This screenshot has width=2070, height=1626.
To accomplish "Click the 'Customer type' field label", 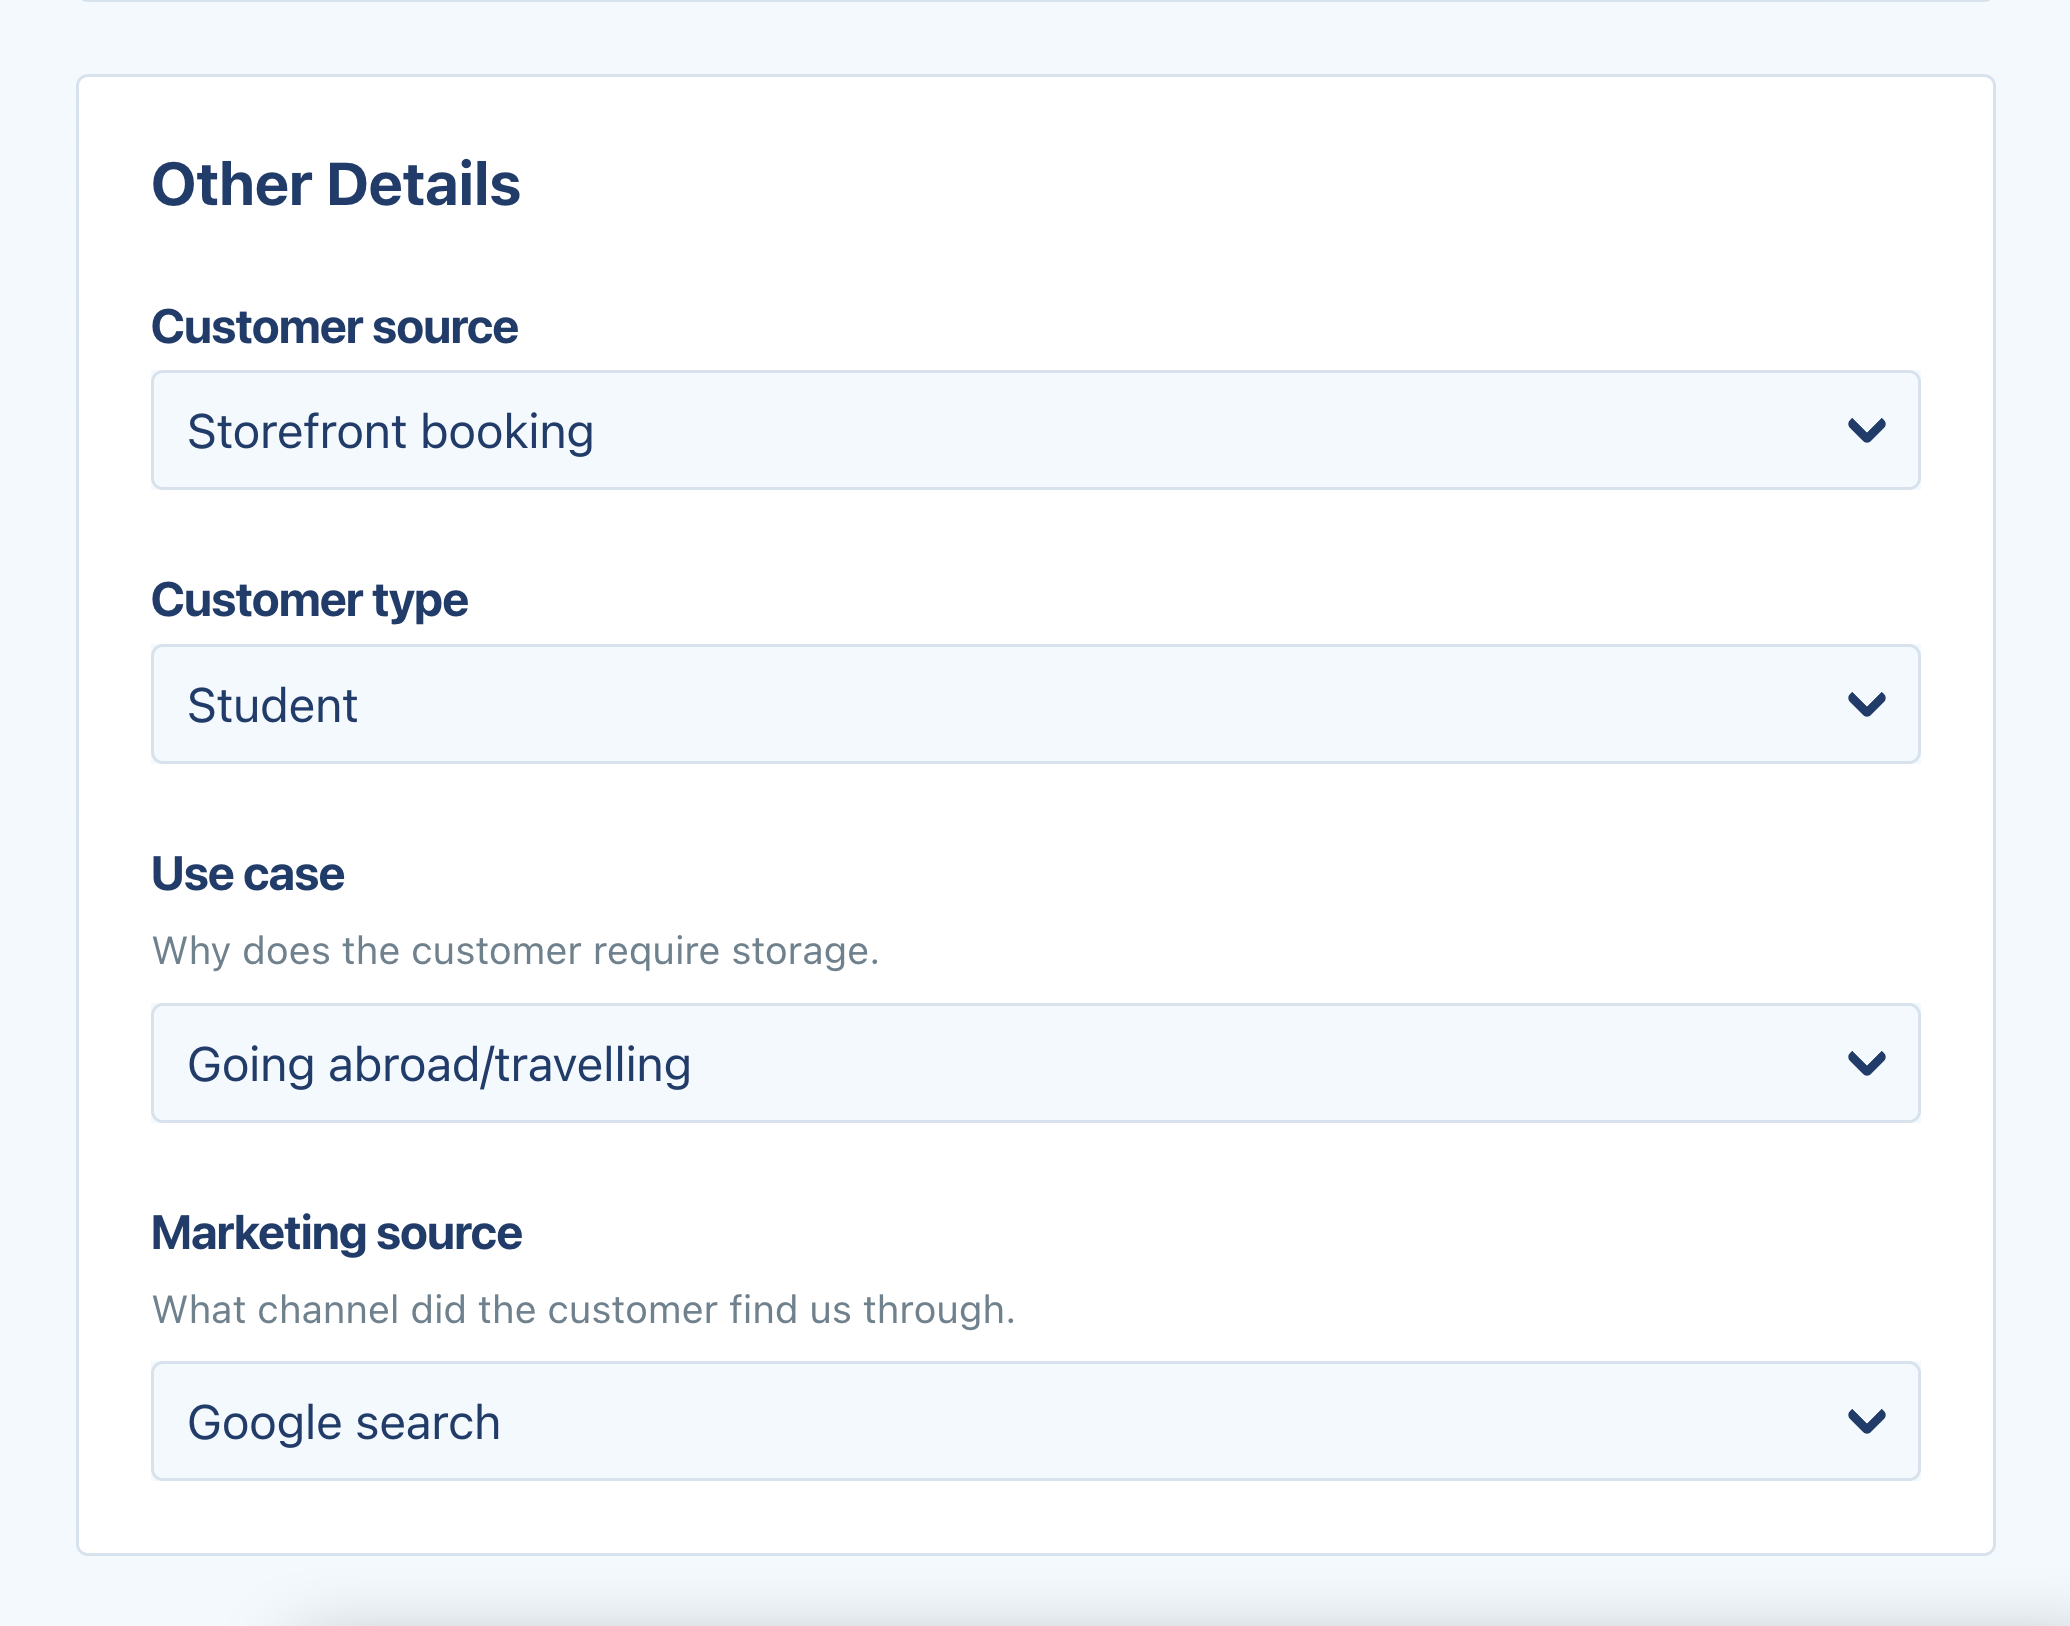I will point(309,601).
